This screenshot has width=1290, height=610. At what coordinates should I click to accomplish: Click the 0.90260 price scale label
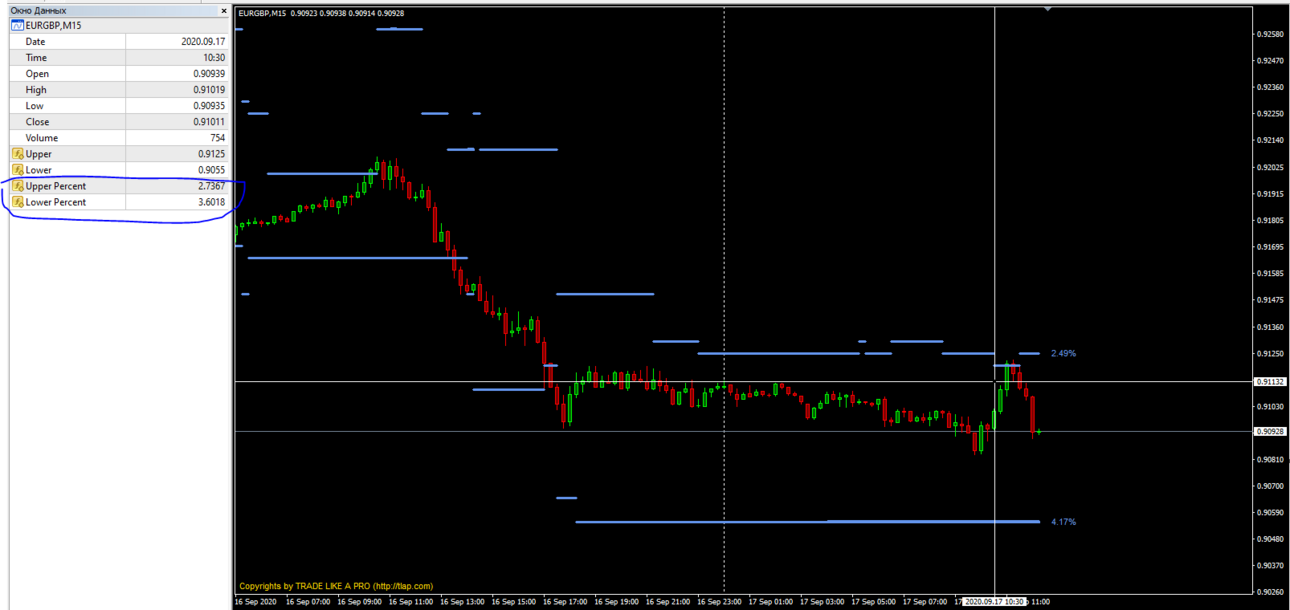pyautogui.click(x=1271, y=592)
